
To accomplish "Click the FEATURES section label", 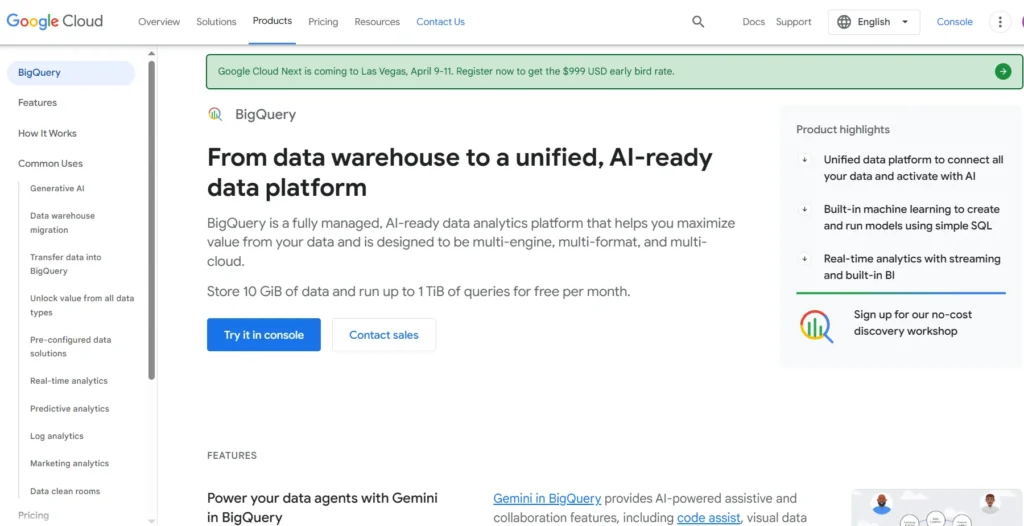I will 232,455.
